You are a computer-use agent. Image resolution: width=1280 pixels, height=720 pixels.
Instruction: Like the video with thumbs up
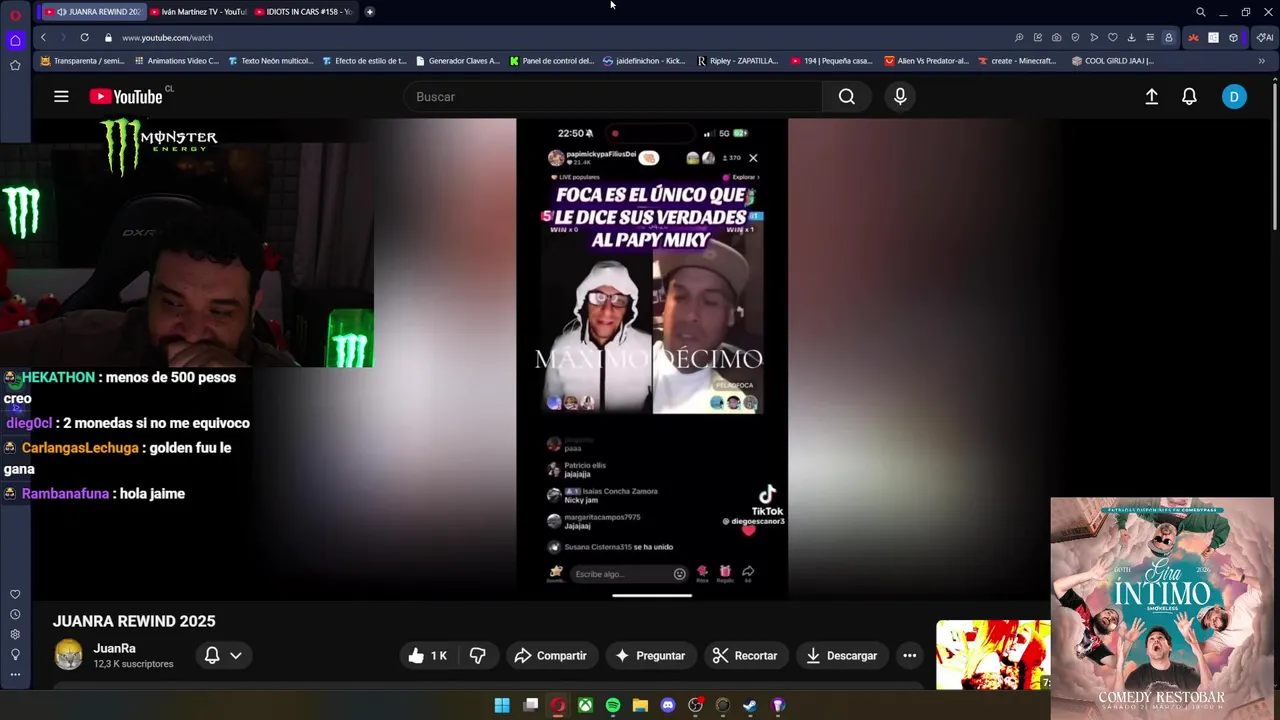click(x=427, y=656)
